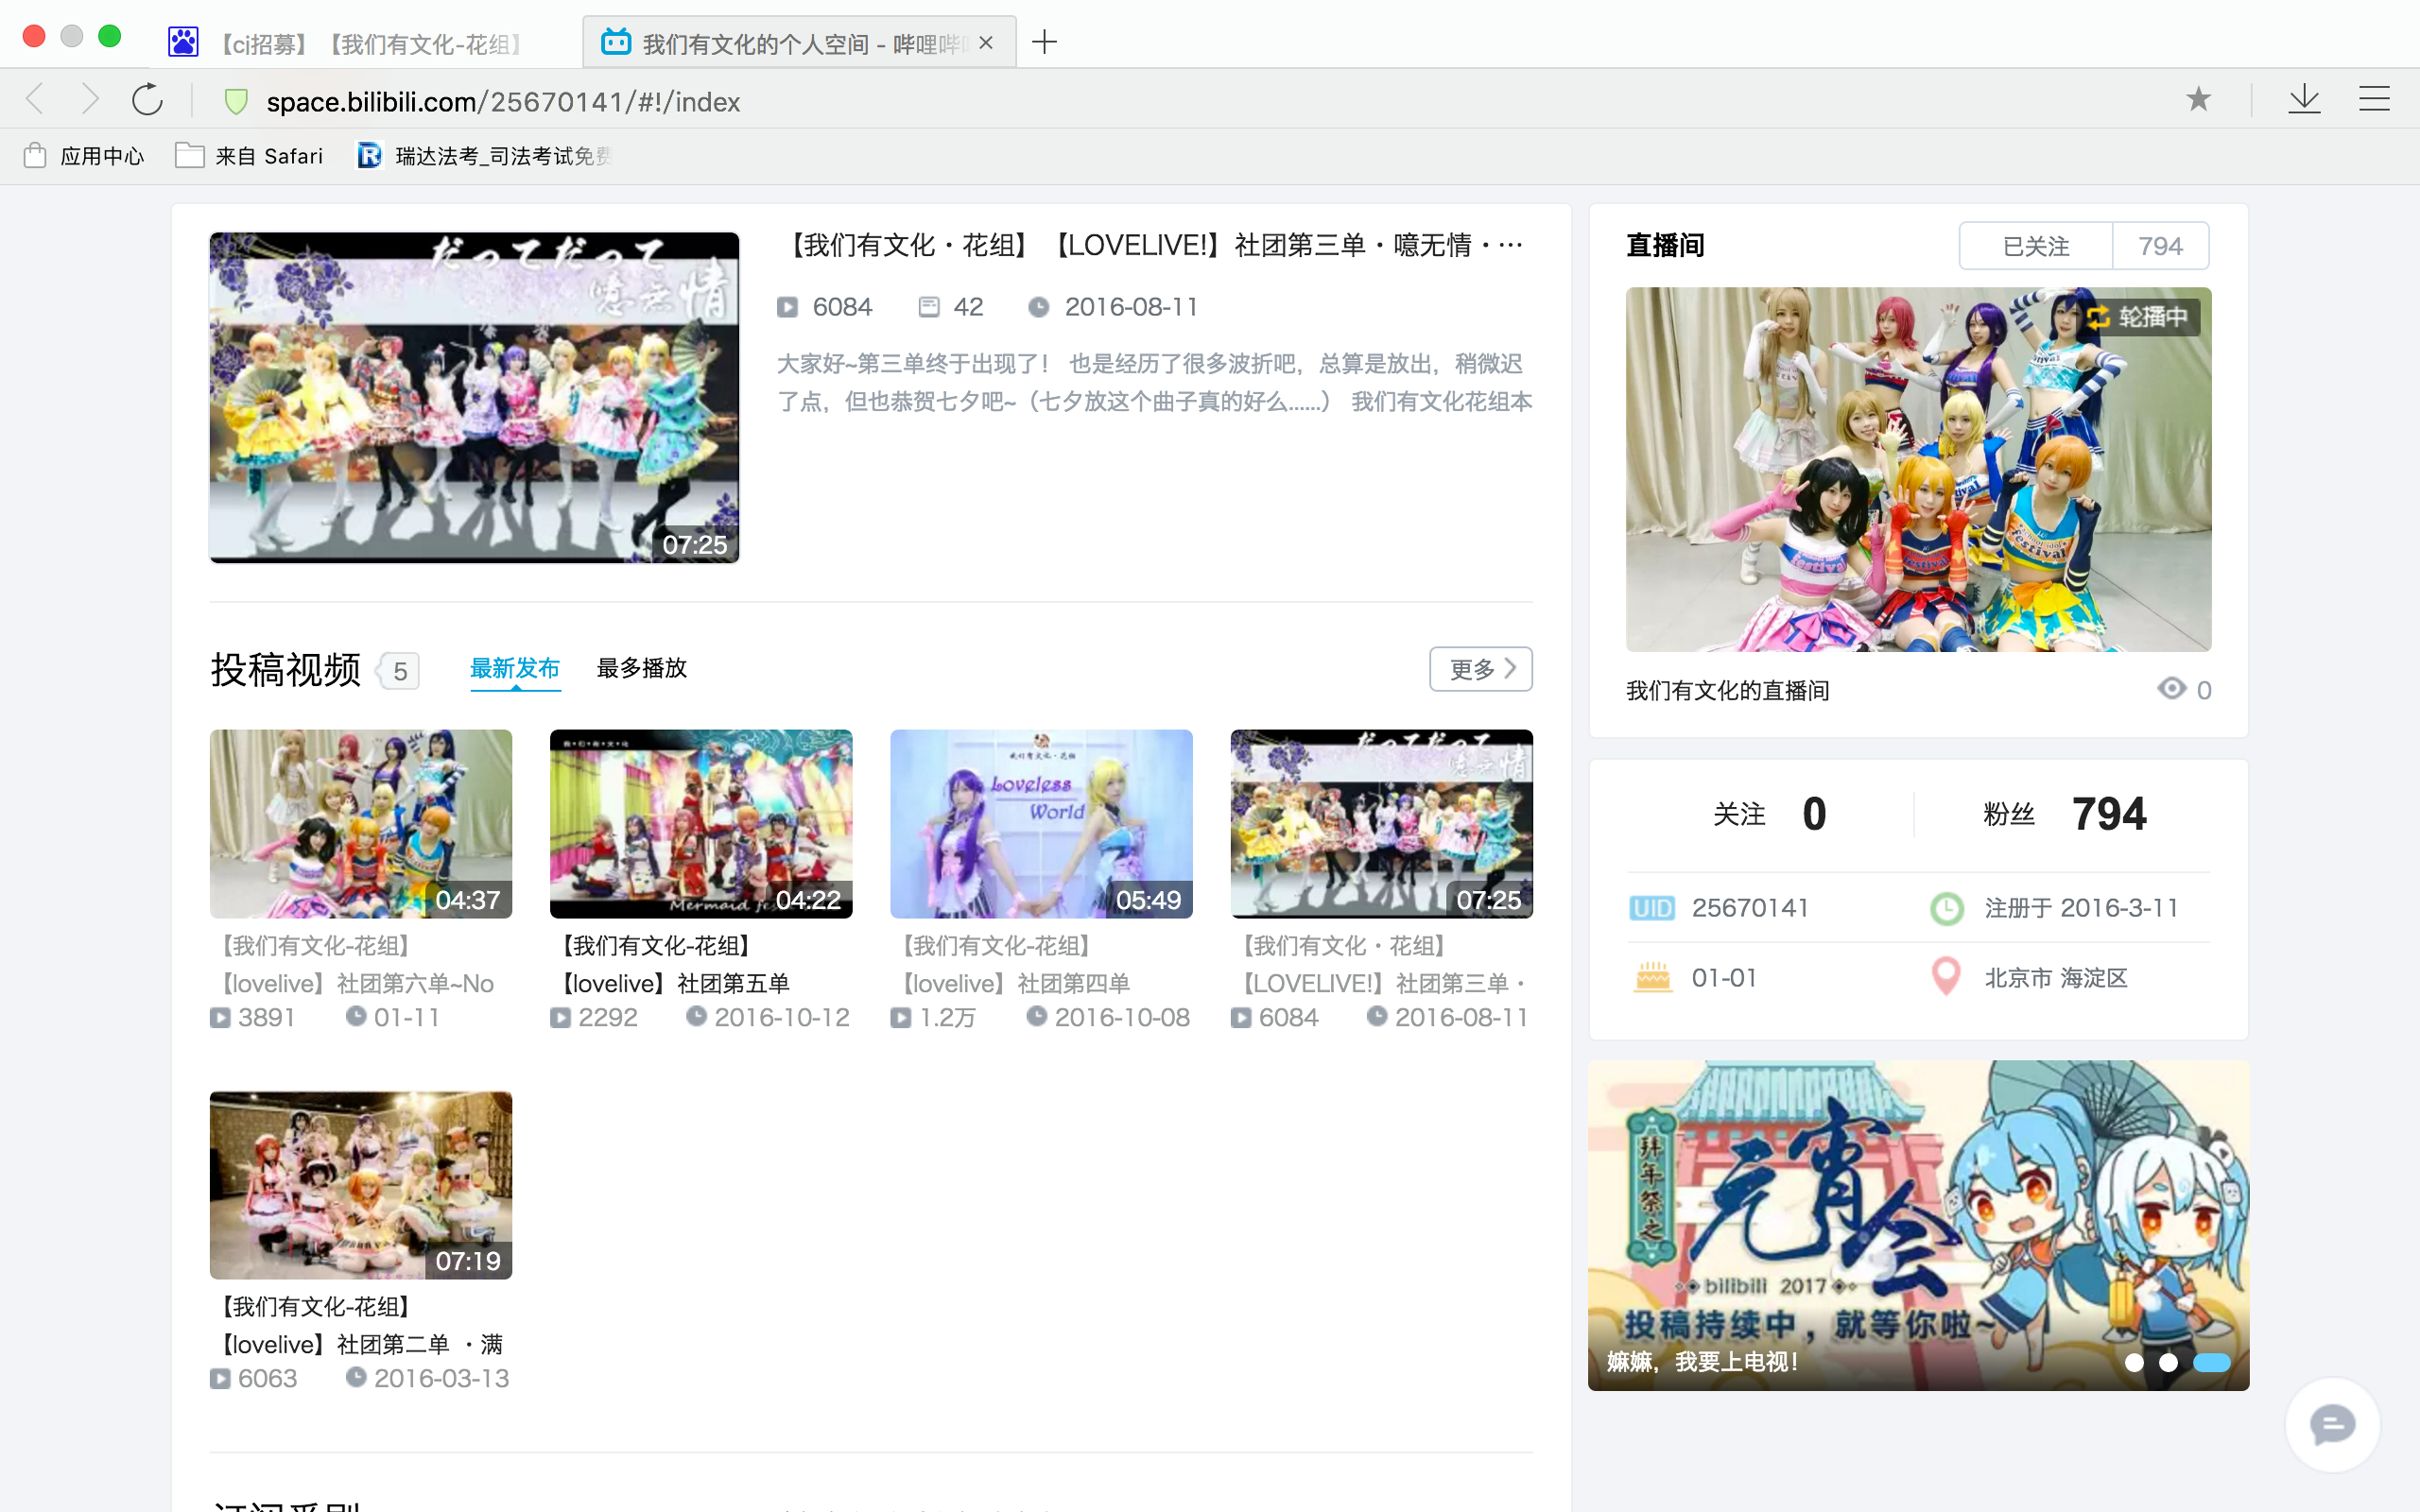
Task: Click the green shield security icon
Action: [x=236, y=101]
